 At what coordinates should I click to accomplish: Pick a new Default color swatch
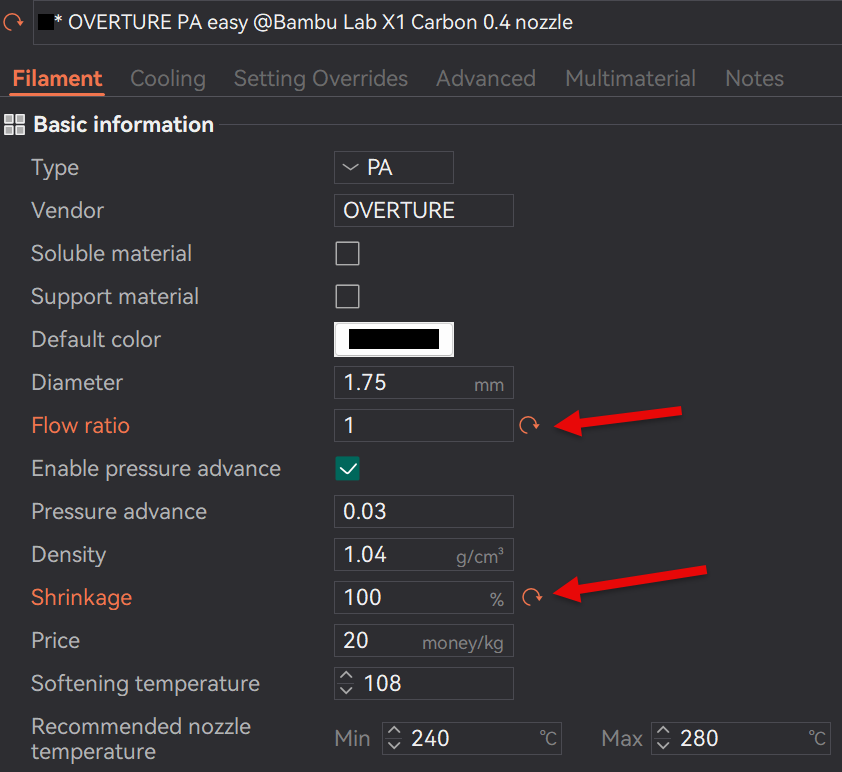[393, 340]
